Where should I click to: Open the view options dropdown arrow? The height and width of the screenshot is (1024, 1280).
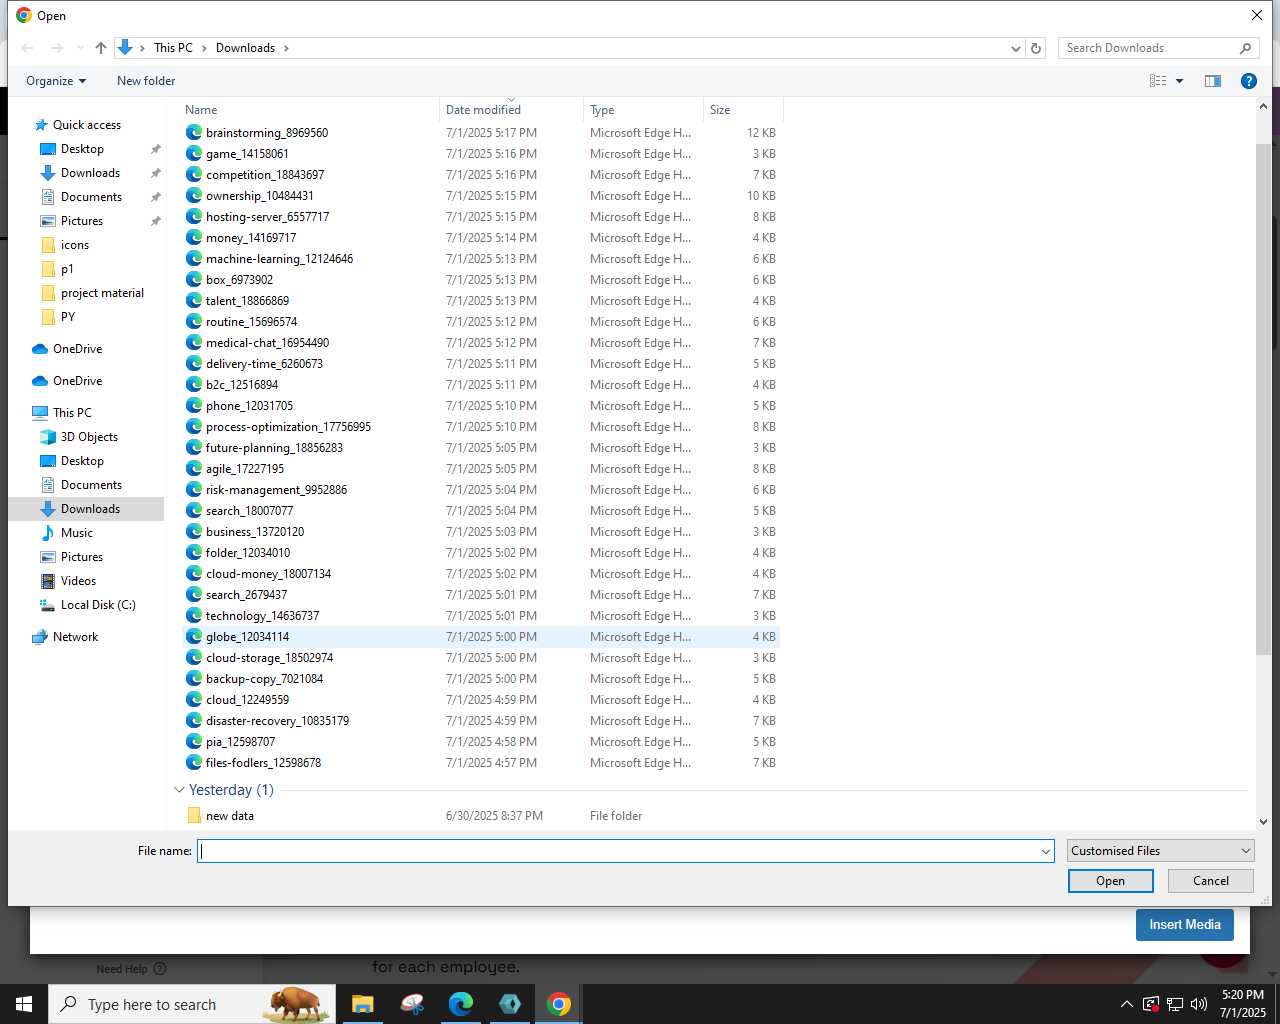click(x=1179, y=81)
